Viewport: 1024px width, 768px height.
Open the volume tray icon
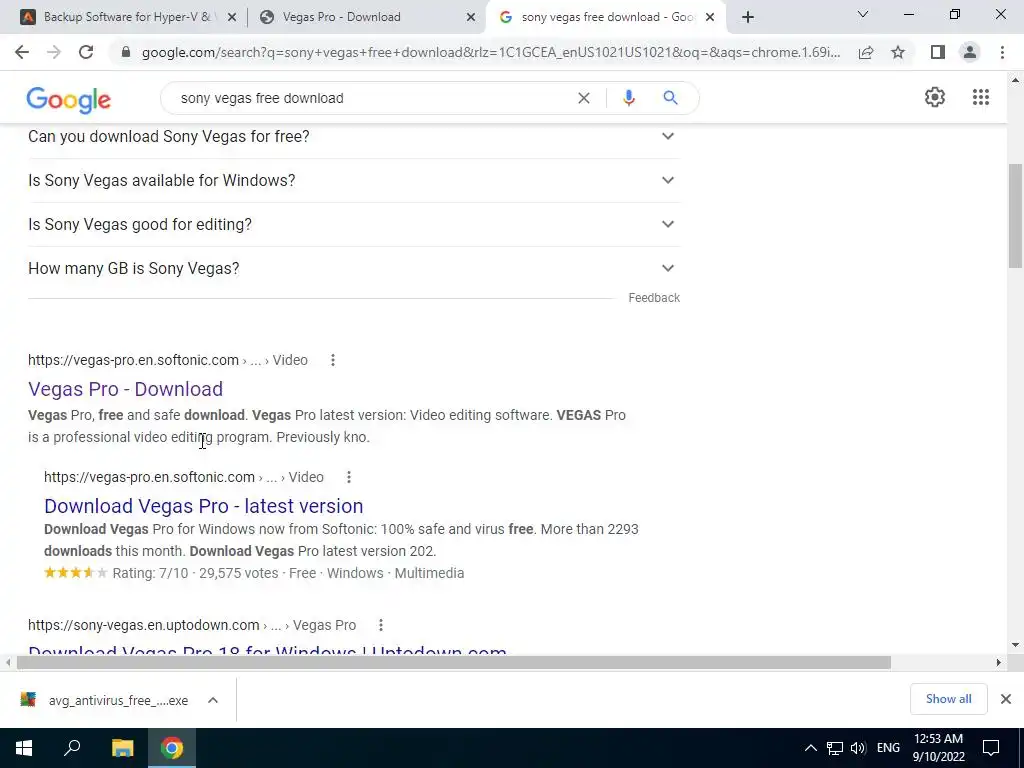coord(858,748)
